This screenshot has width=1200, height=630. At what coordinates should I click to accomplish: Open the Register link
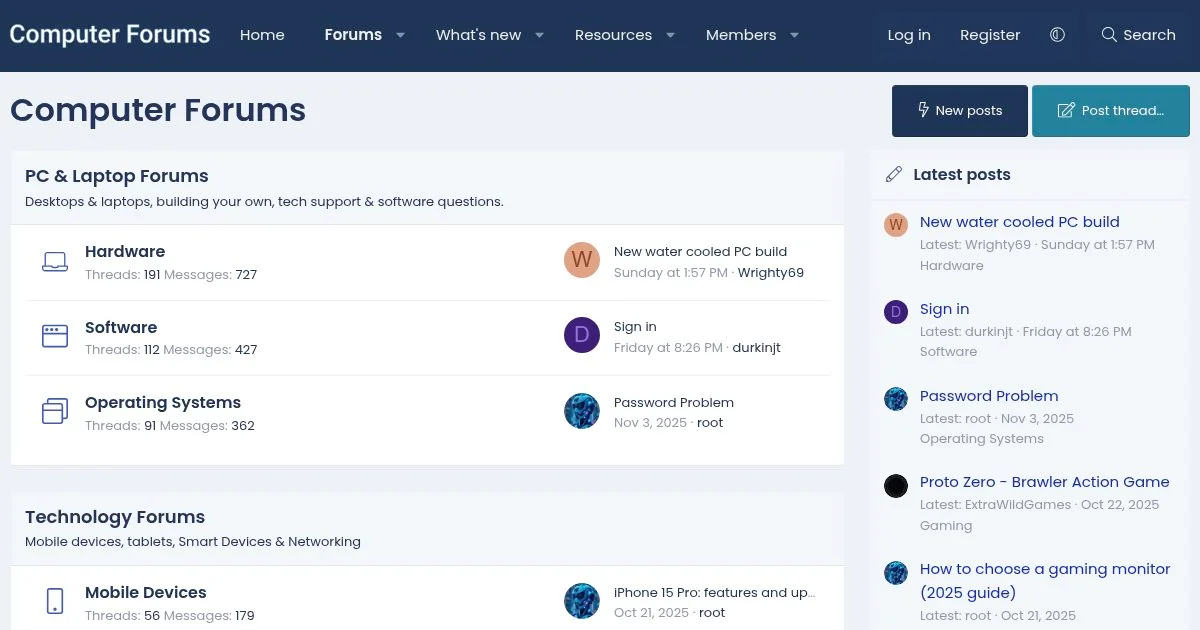pyautogui.click(x=989, y=35)
